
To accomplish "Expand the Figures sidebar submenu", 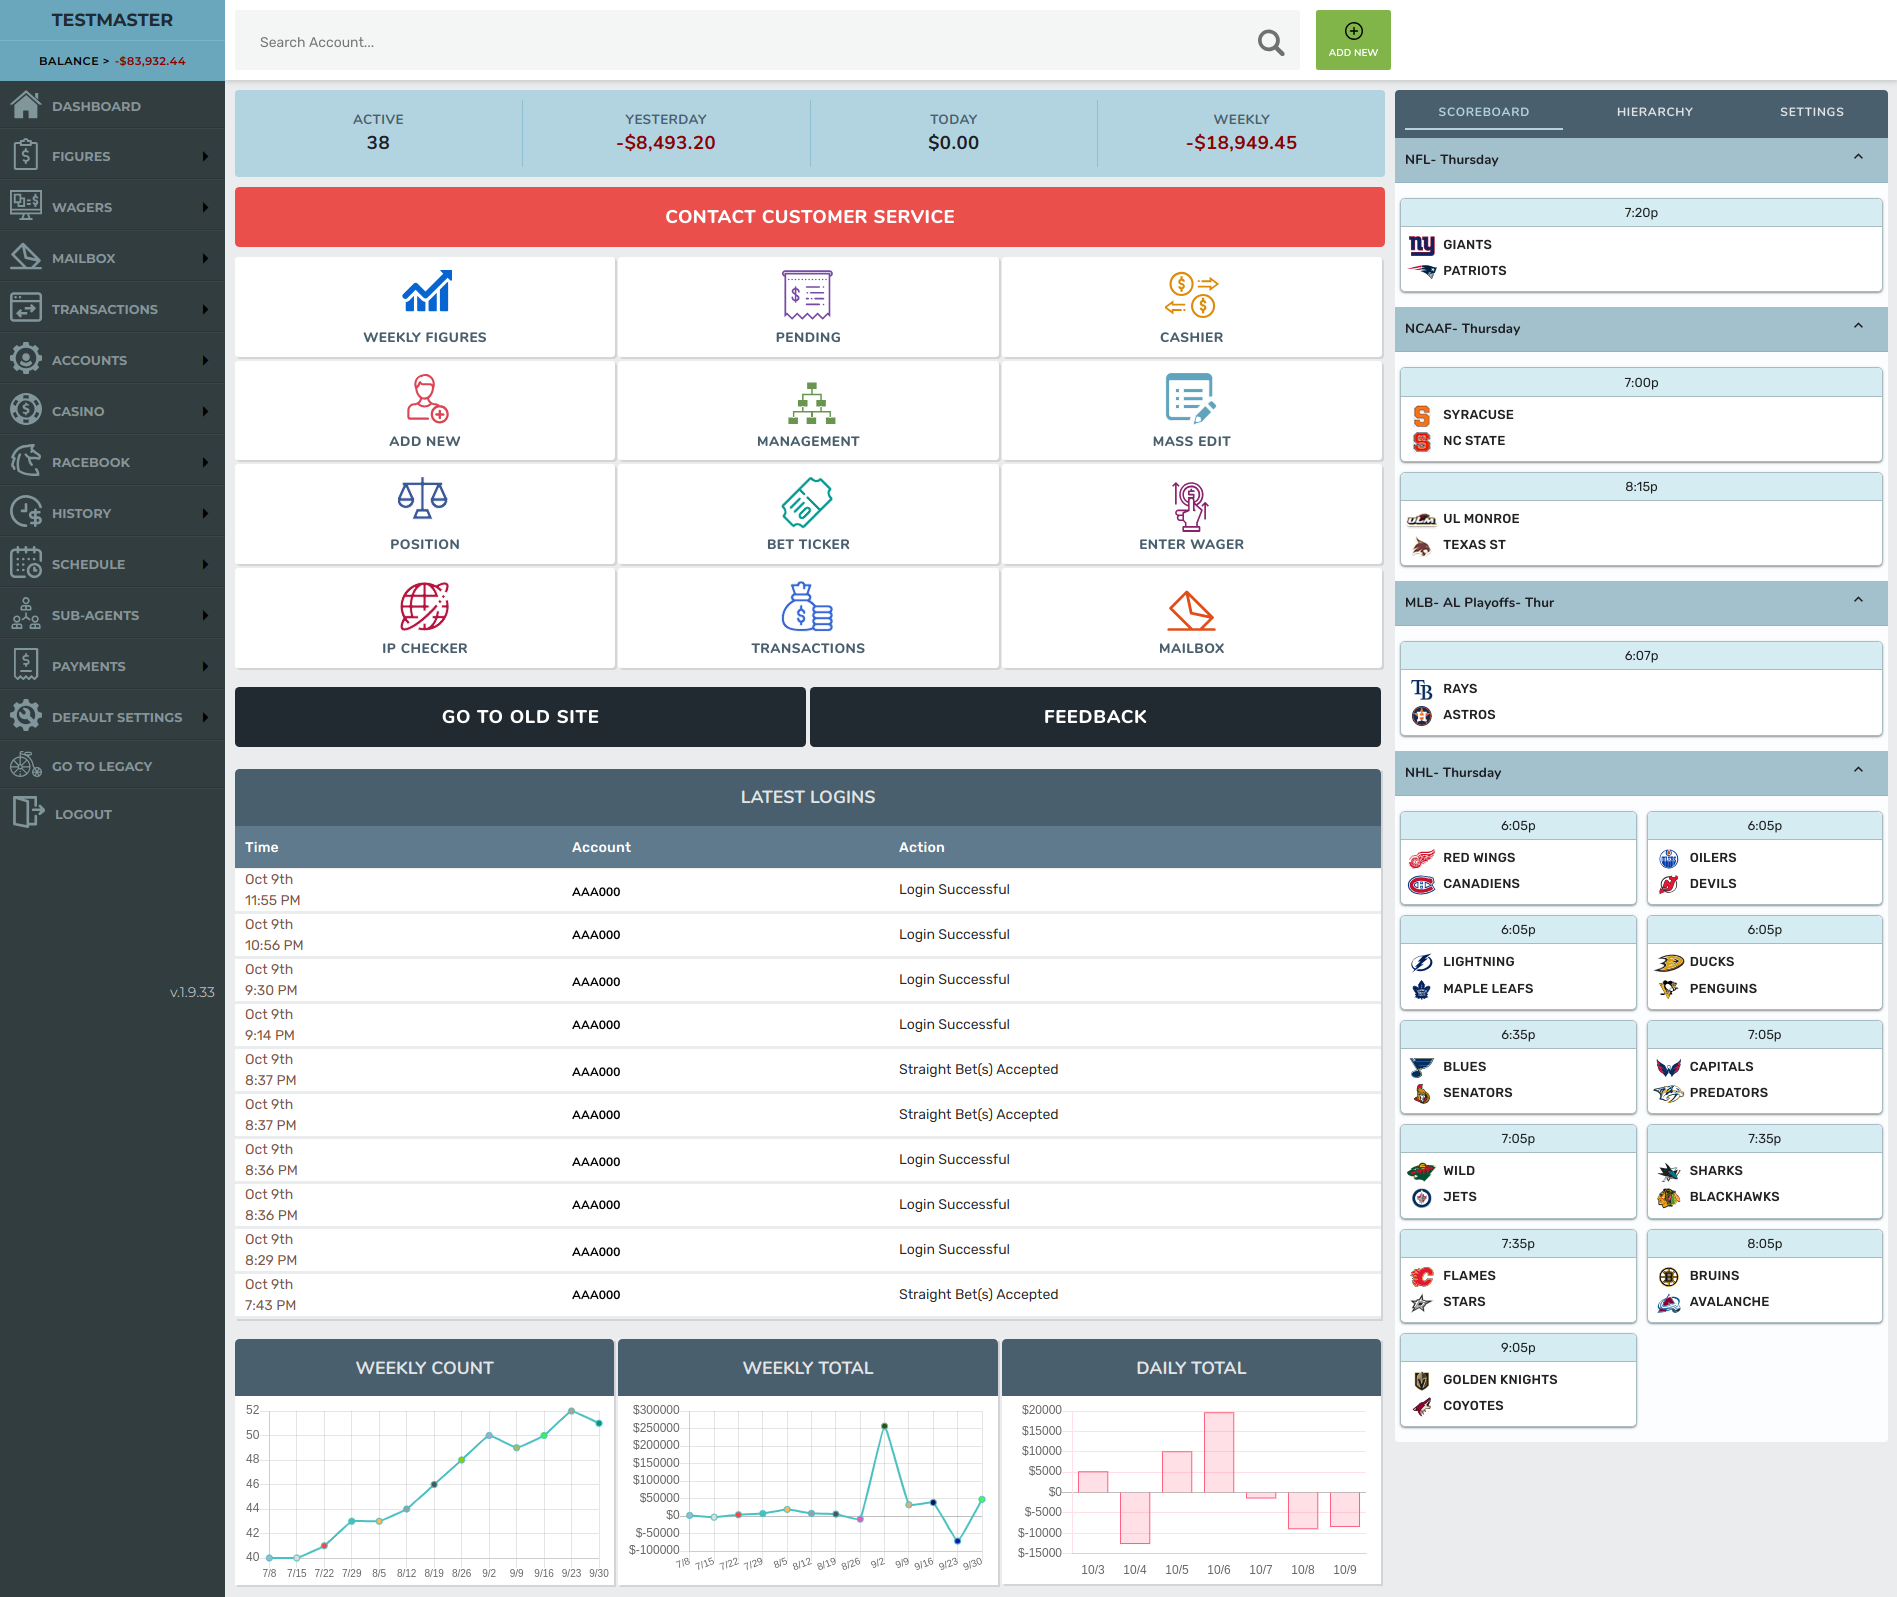I will click(205, 156).
